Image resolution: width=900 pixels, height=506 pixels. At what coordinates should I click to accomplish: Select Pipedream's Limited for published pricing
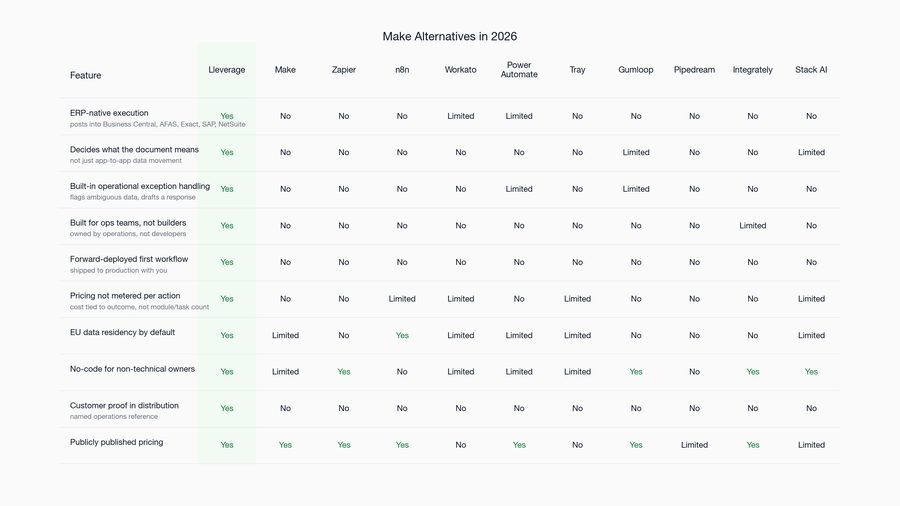(x=694, y=445)
